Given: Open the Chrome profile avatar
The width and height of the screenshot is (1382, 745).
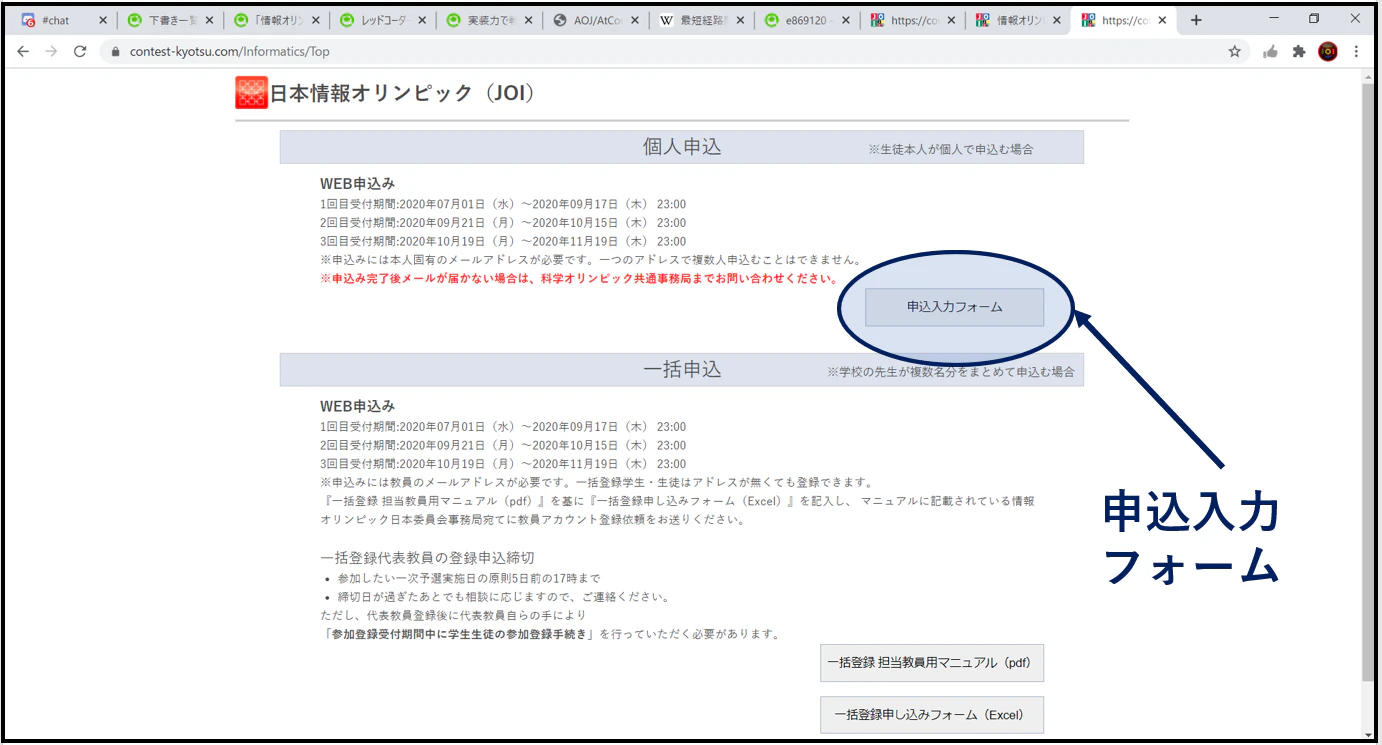Looking at the screenshot, I should [1328, 52].
